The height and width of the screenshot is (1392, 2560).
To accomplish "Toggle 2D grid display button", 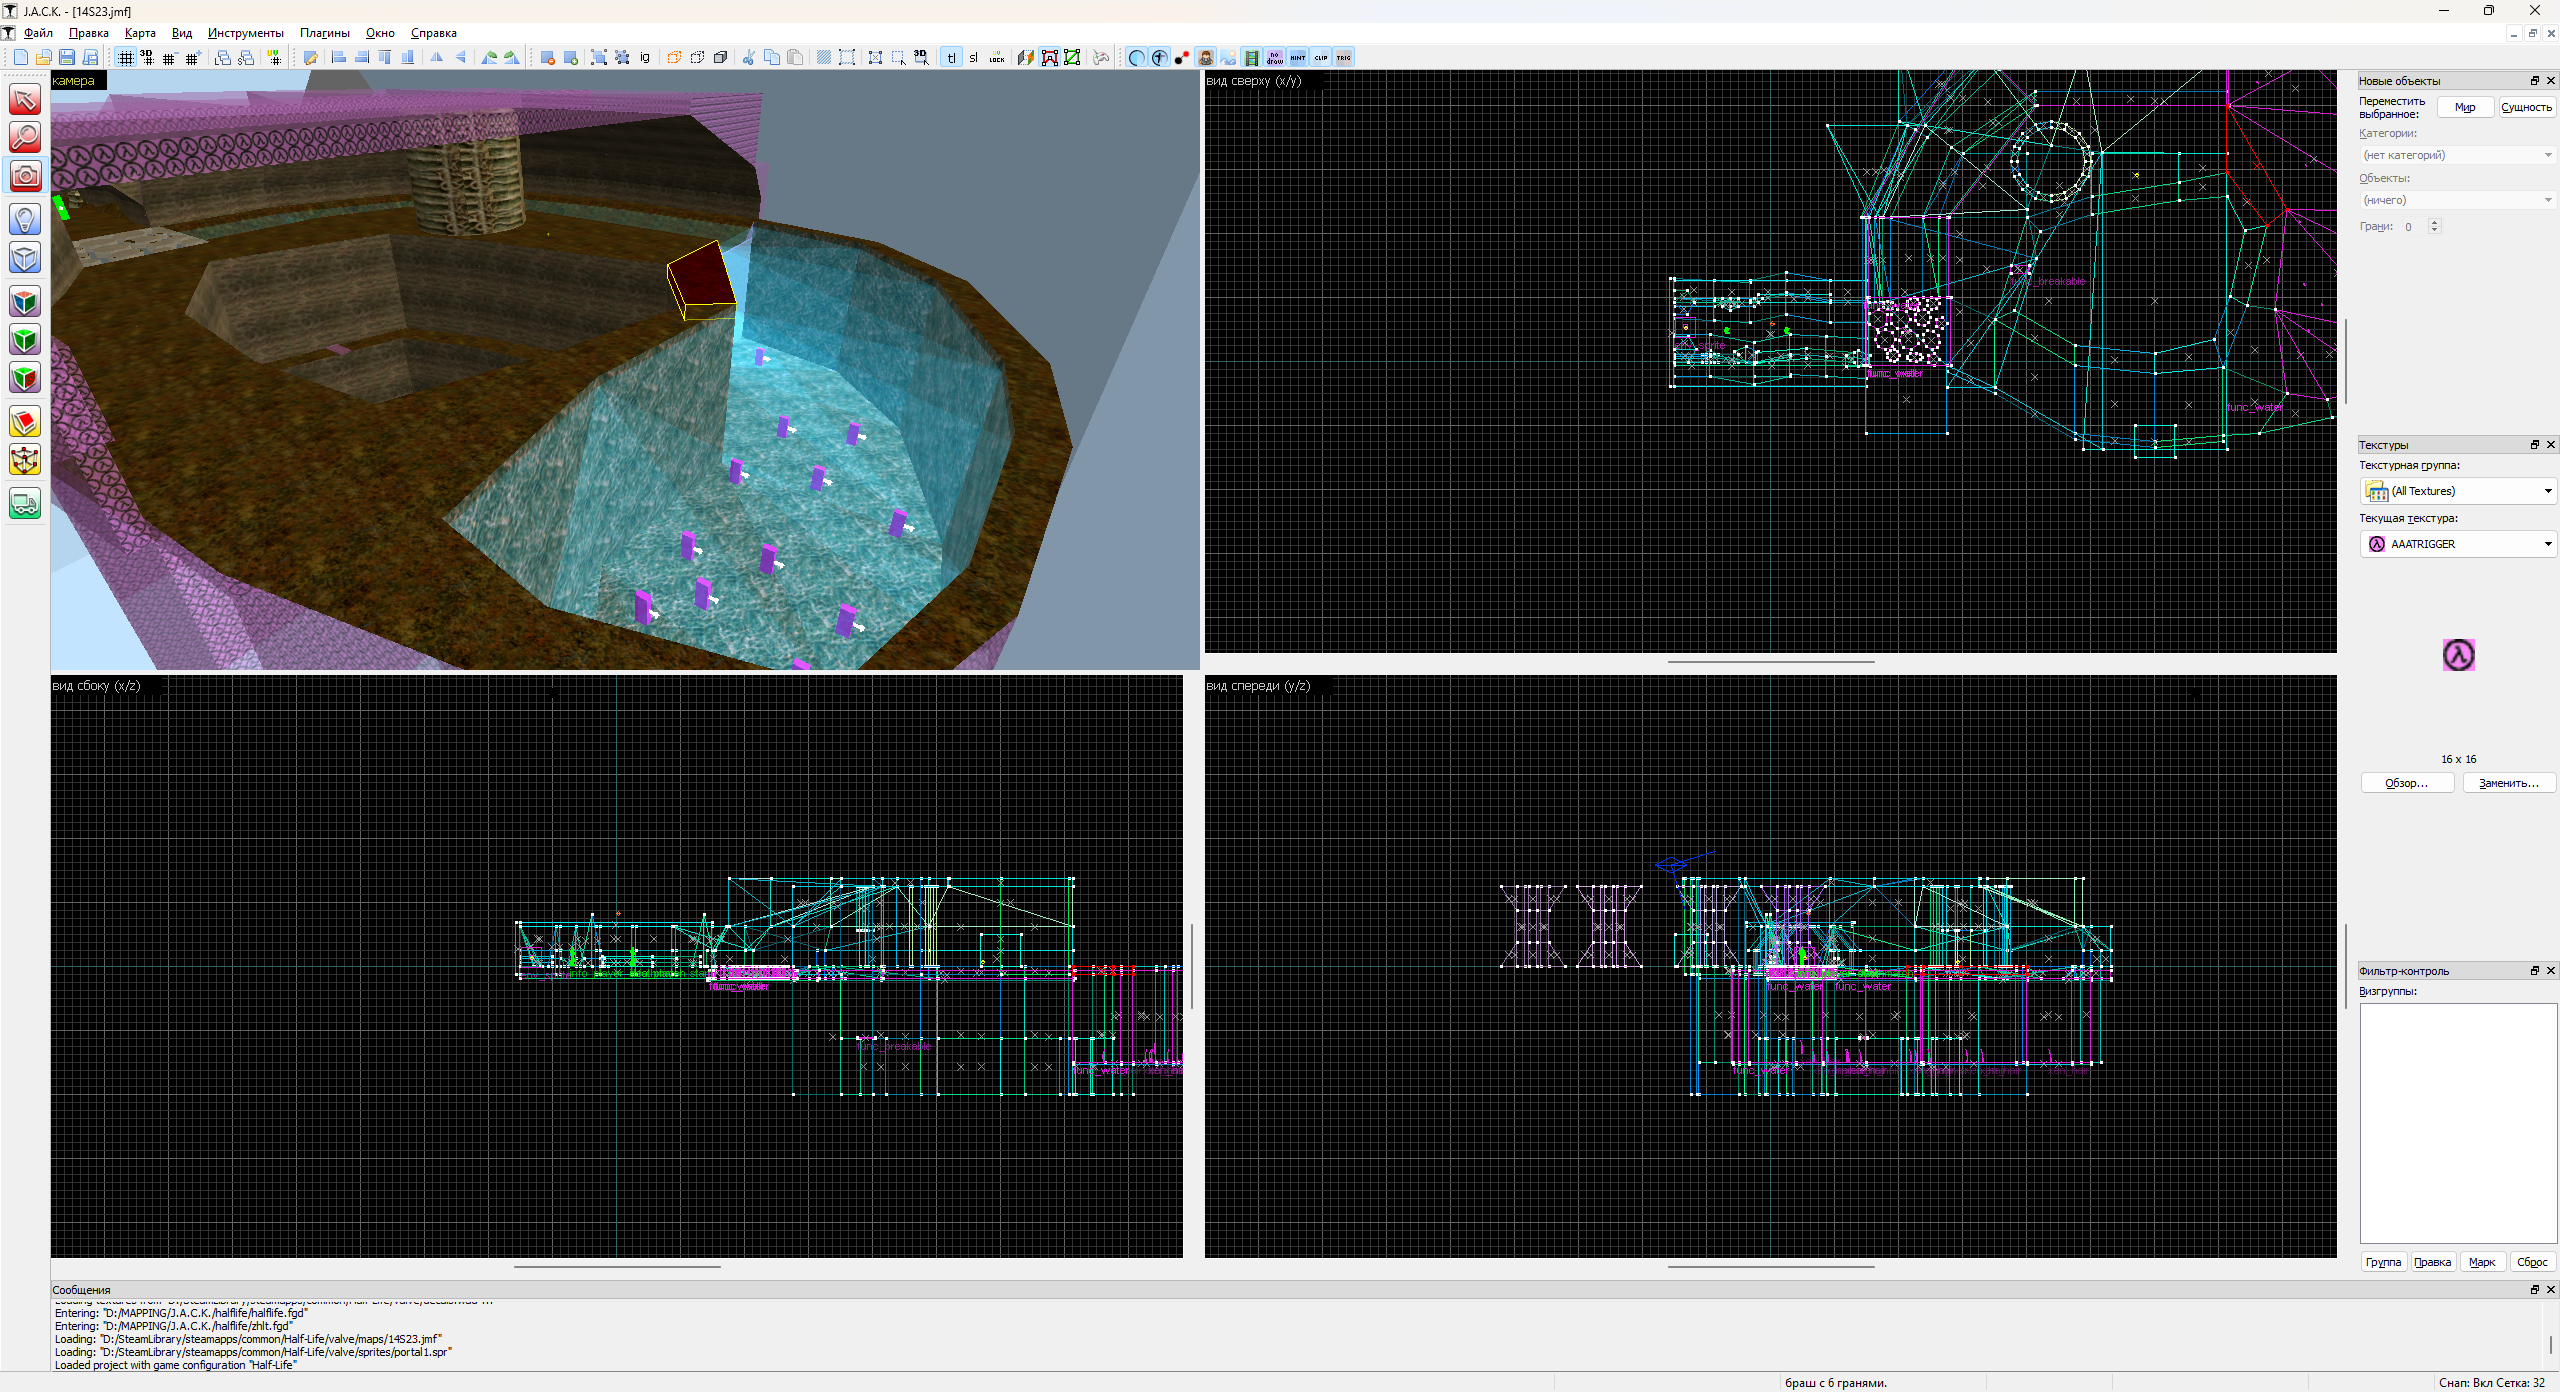I will [125, 58].
